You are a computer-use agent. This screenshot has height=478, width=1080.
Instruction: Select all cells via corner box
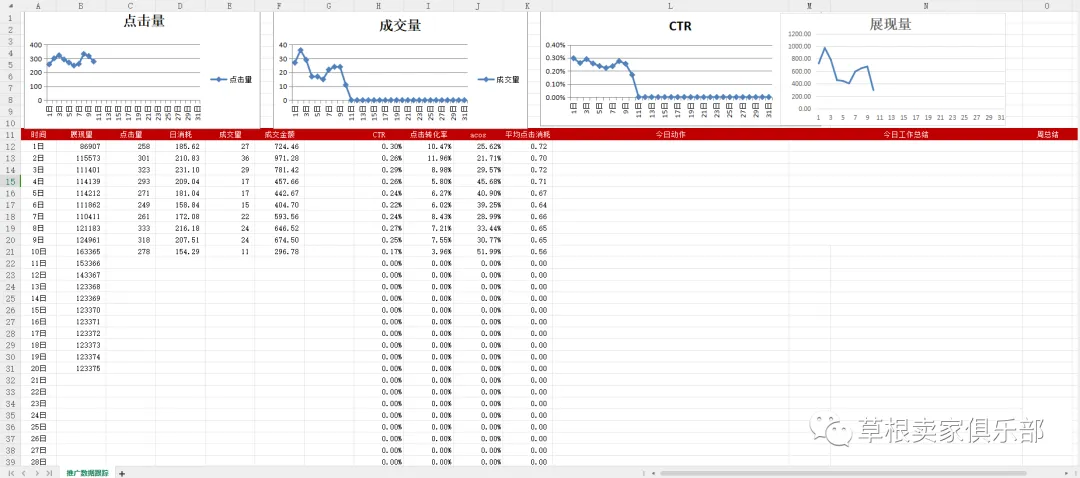point(10,6)
